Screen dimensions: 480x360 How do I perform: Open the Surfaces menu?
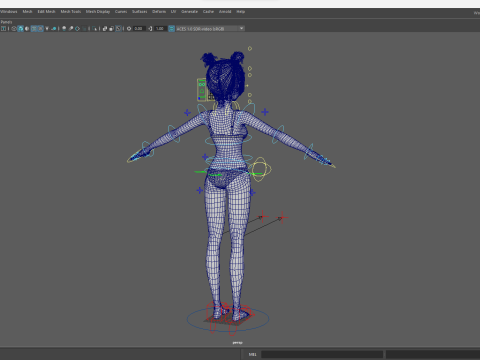(139, 12)
